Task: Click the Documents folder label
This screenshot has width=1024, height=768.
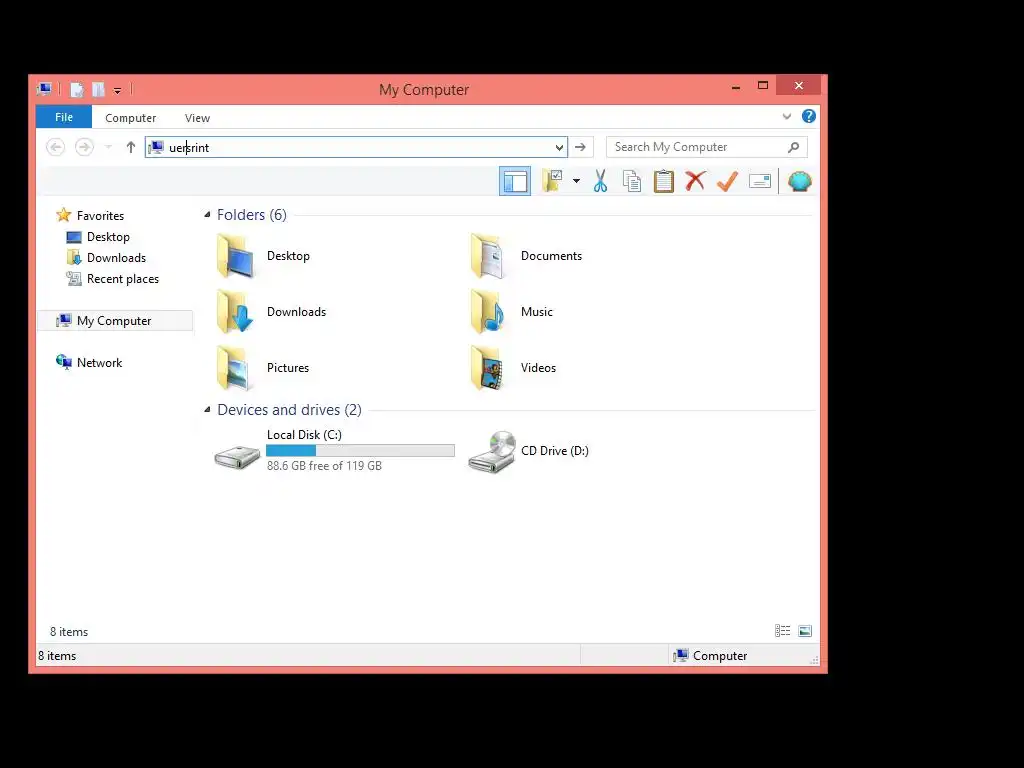Action: (551, 256)
